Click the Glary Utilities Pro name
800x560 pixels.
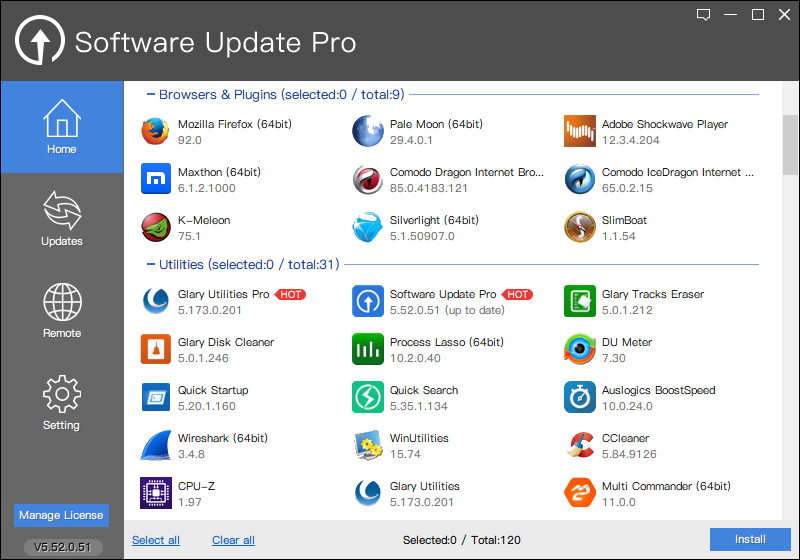[x=223, y=294]
